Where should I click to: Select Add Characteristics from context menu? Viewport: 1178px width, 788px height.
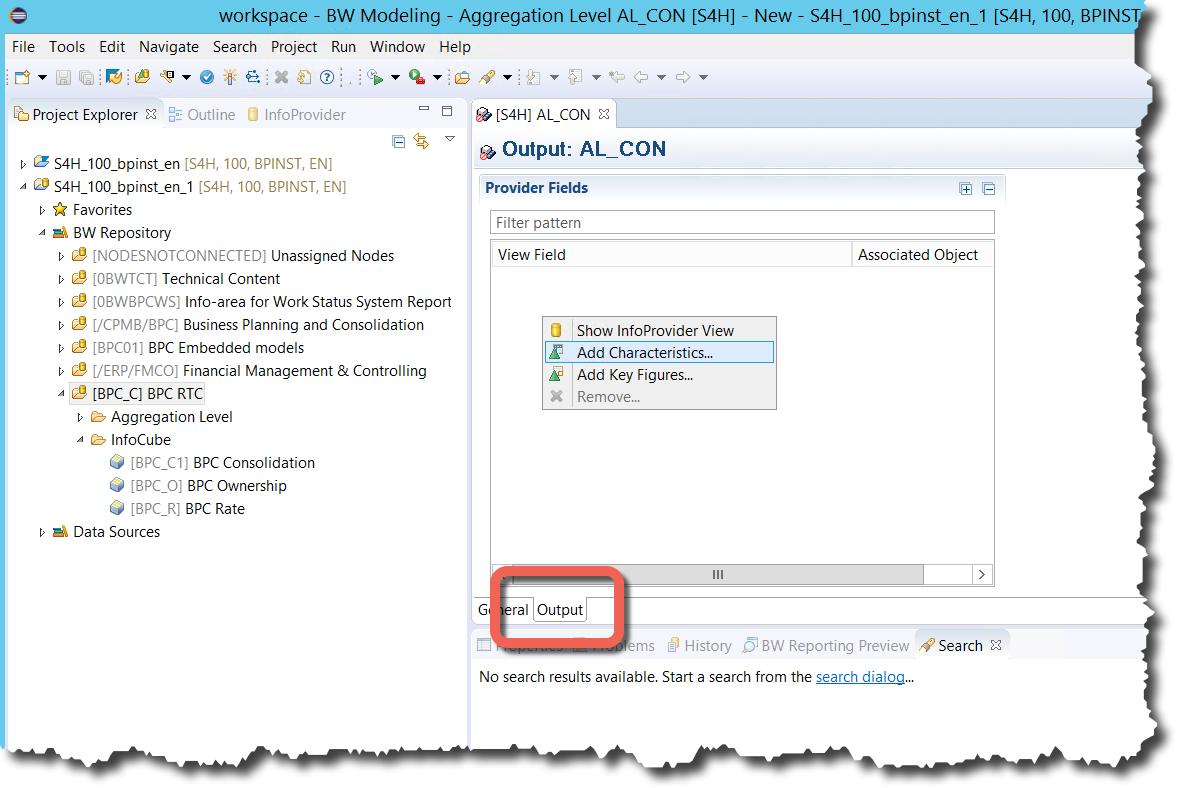tap(644, 352)
